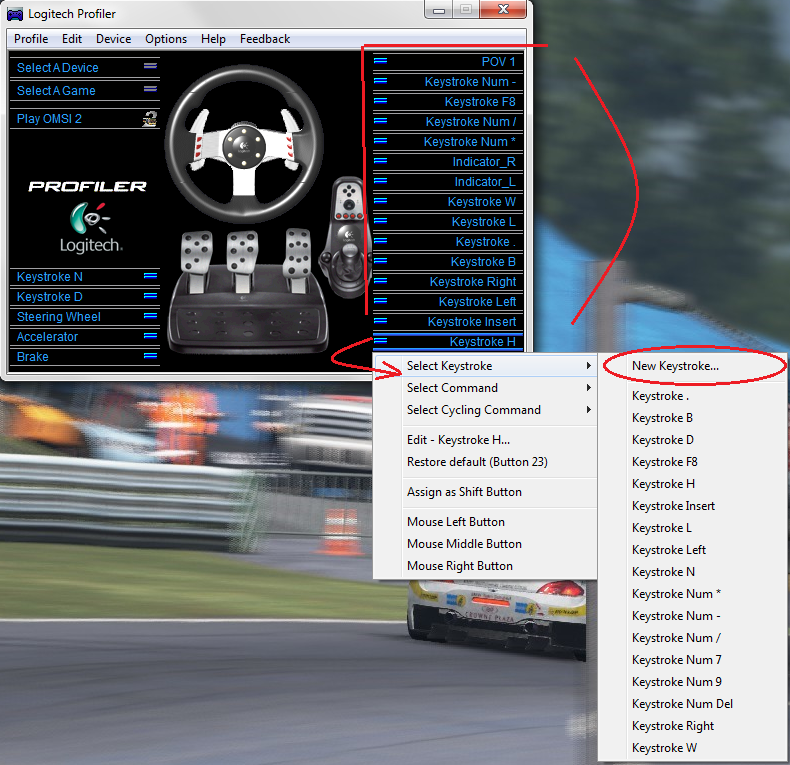Click the blue bars icon next to Keystroke F8

click(x=380, y=101)
